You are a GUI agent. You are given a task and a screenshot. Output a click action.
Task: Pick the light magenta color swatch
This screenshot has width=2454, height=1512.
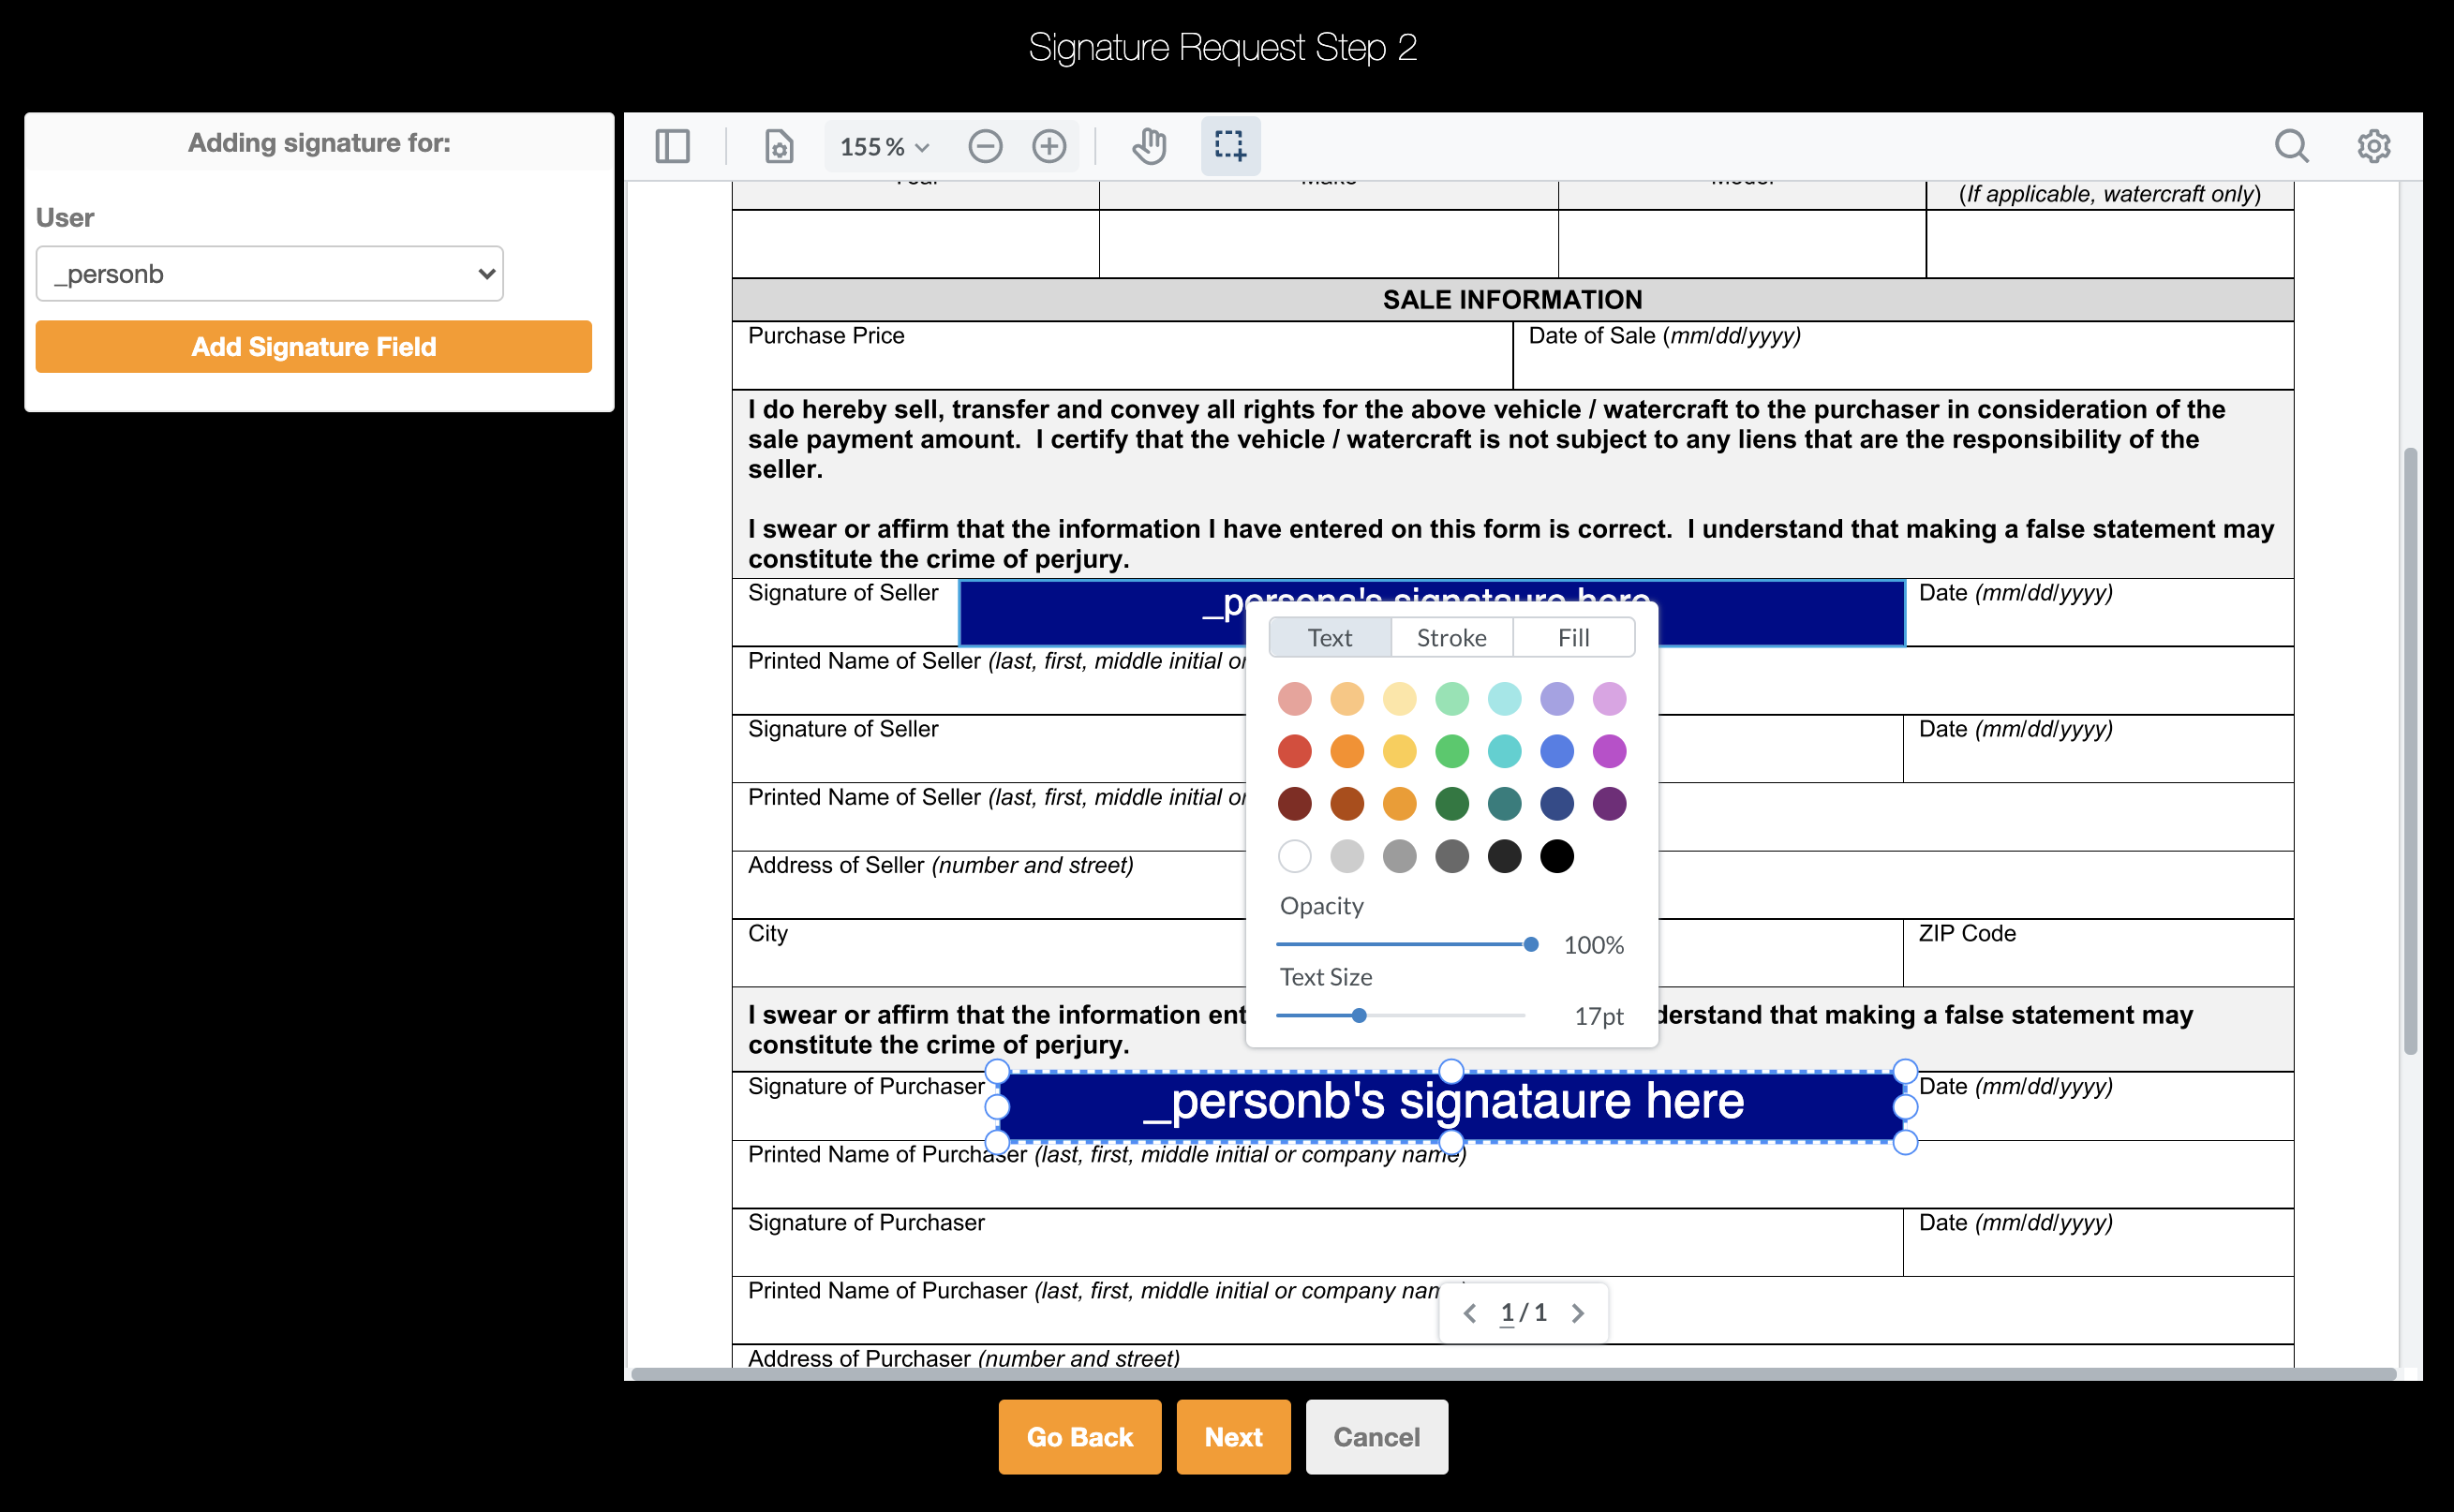[1610, 699]
